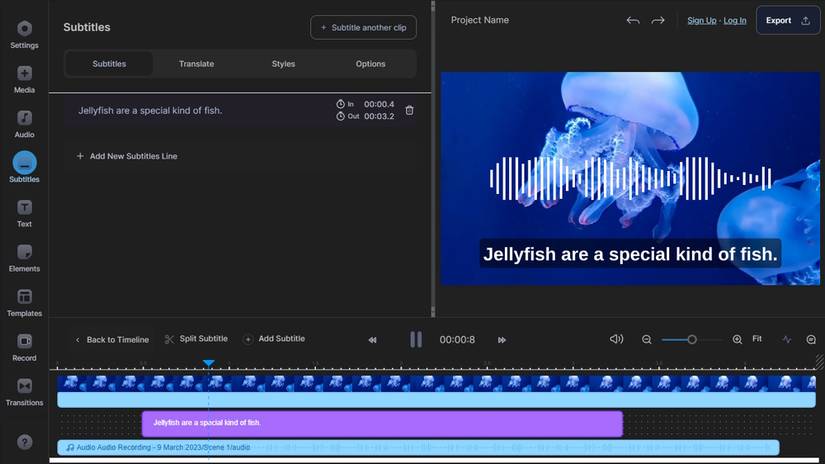Image resolution: width=825 pixels, height=464 pixels.
Task: Open the Sign Up link
Action: coord(701,21)
